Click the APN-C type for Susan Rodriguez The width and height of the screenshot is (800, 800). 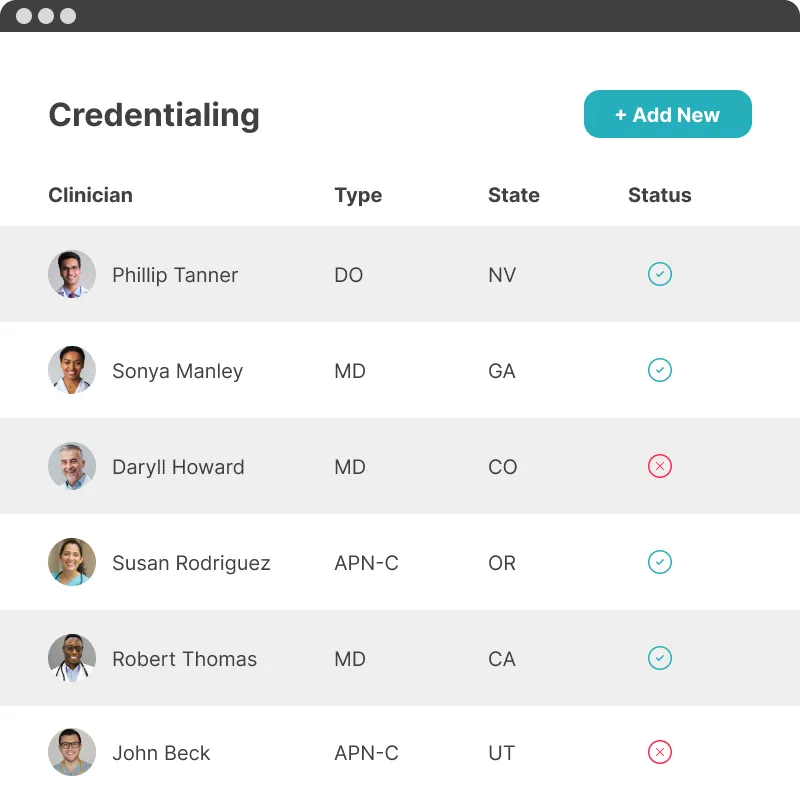(366, 563)
